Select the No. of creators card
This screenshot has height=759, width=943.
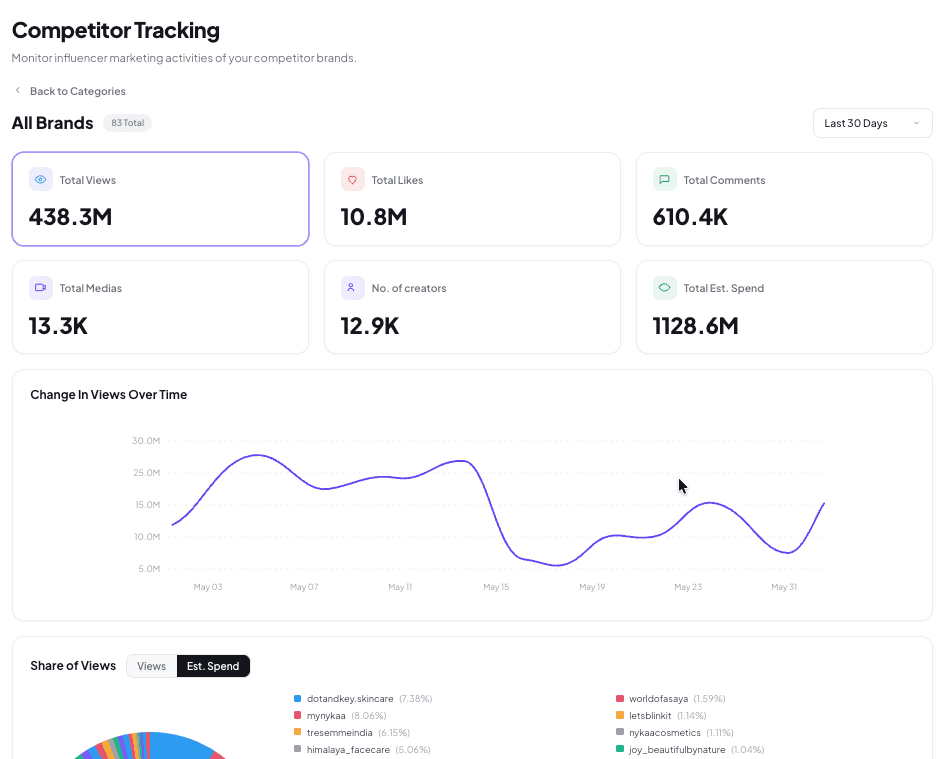click(x=472, y=307)
